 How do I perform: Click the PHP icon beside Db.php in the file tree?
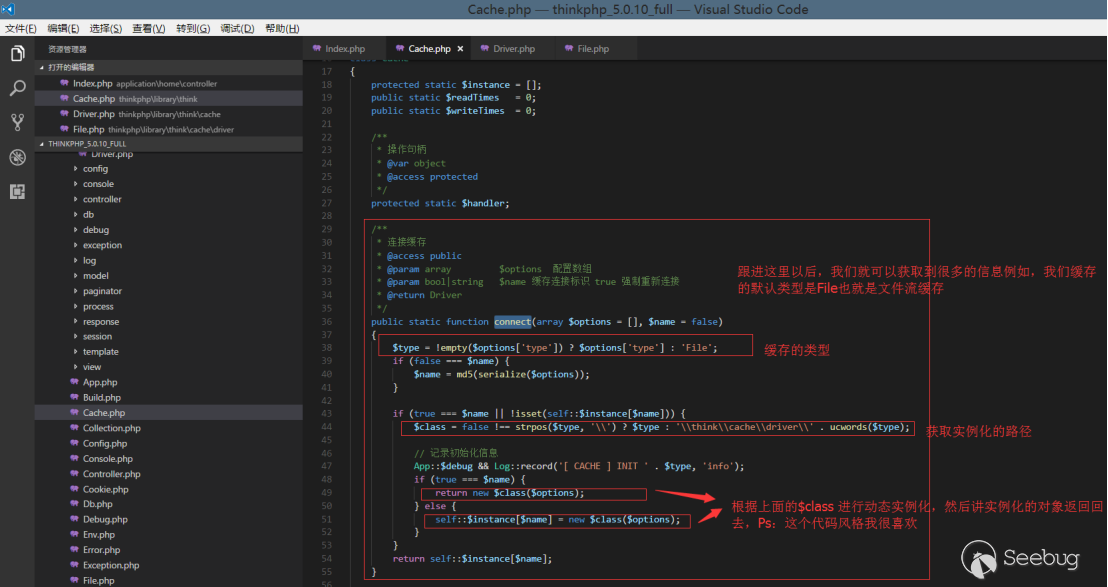pyautogui.click(x=74, y=504)
